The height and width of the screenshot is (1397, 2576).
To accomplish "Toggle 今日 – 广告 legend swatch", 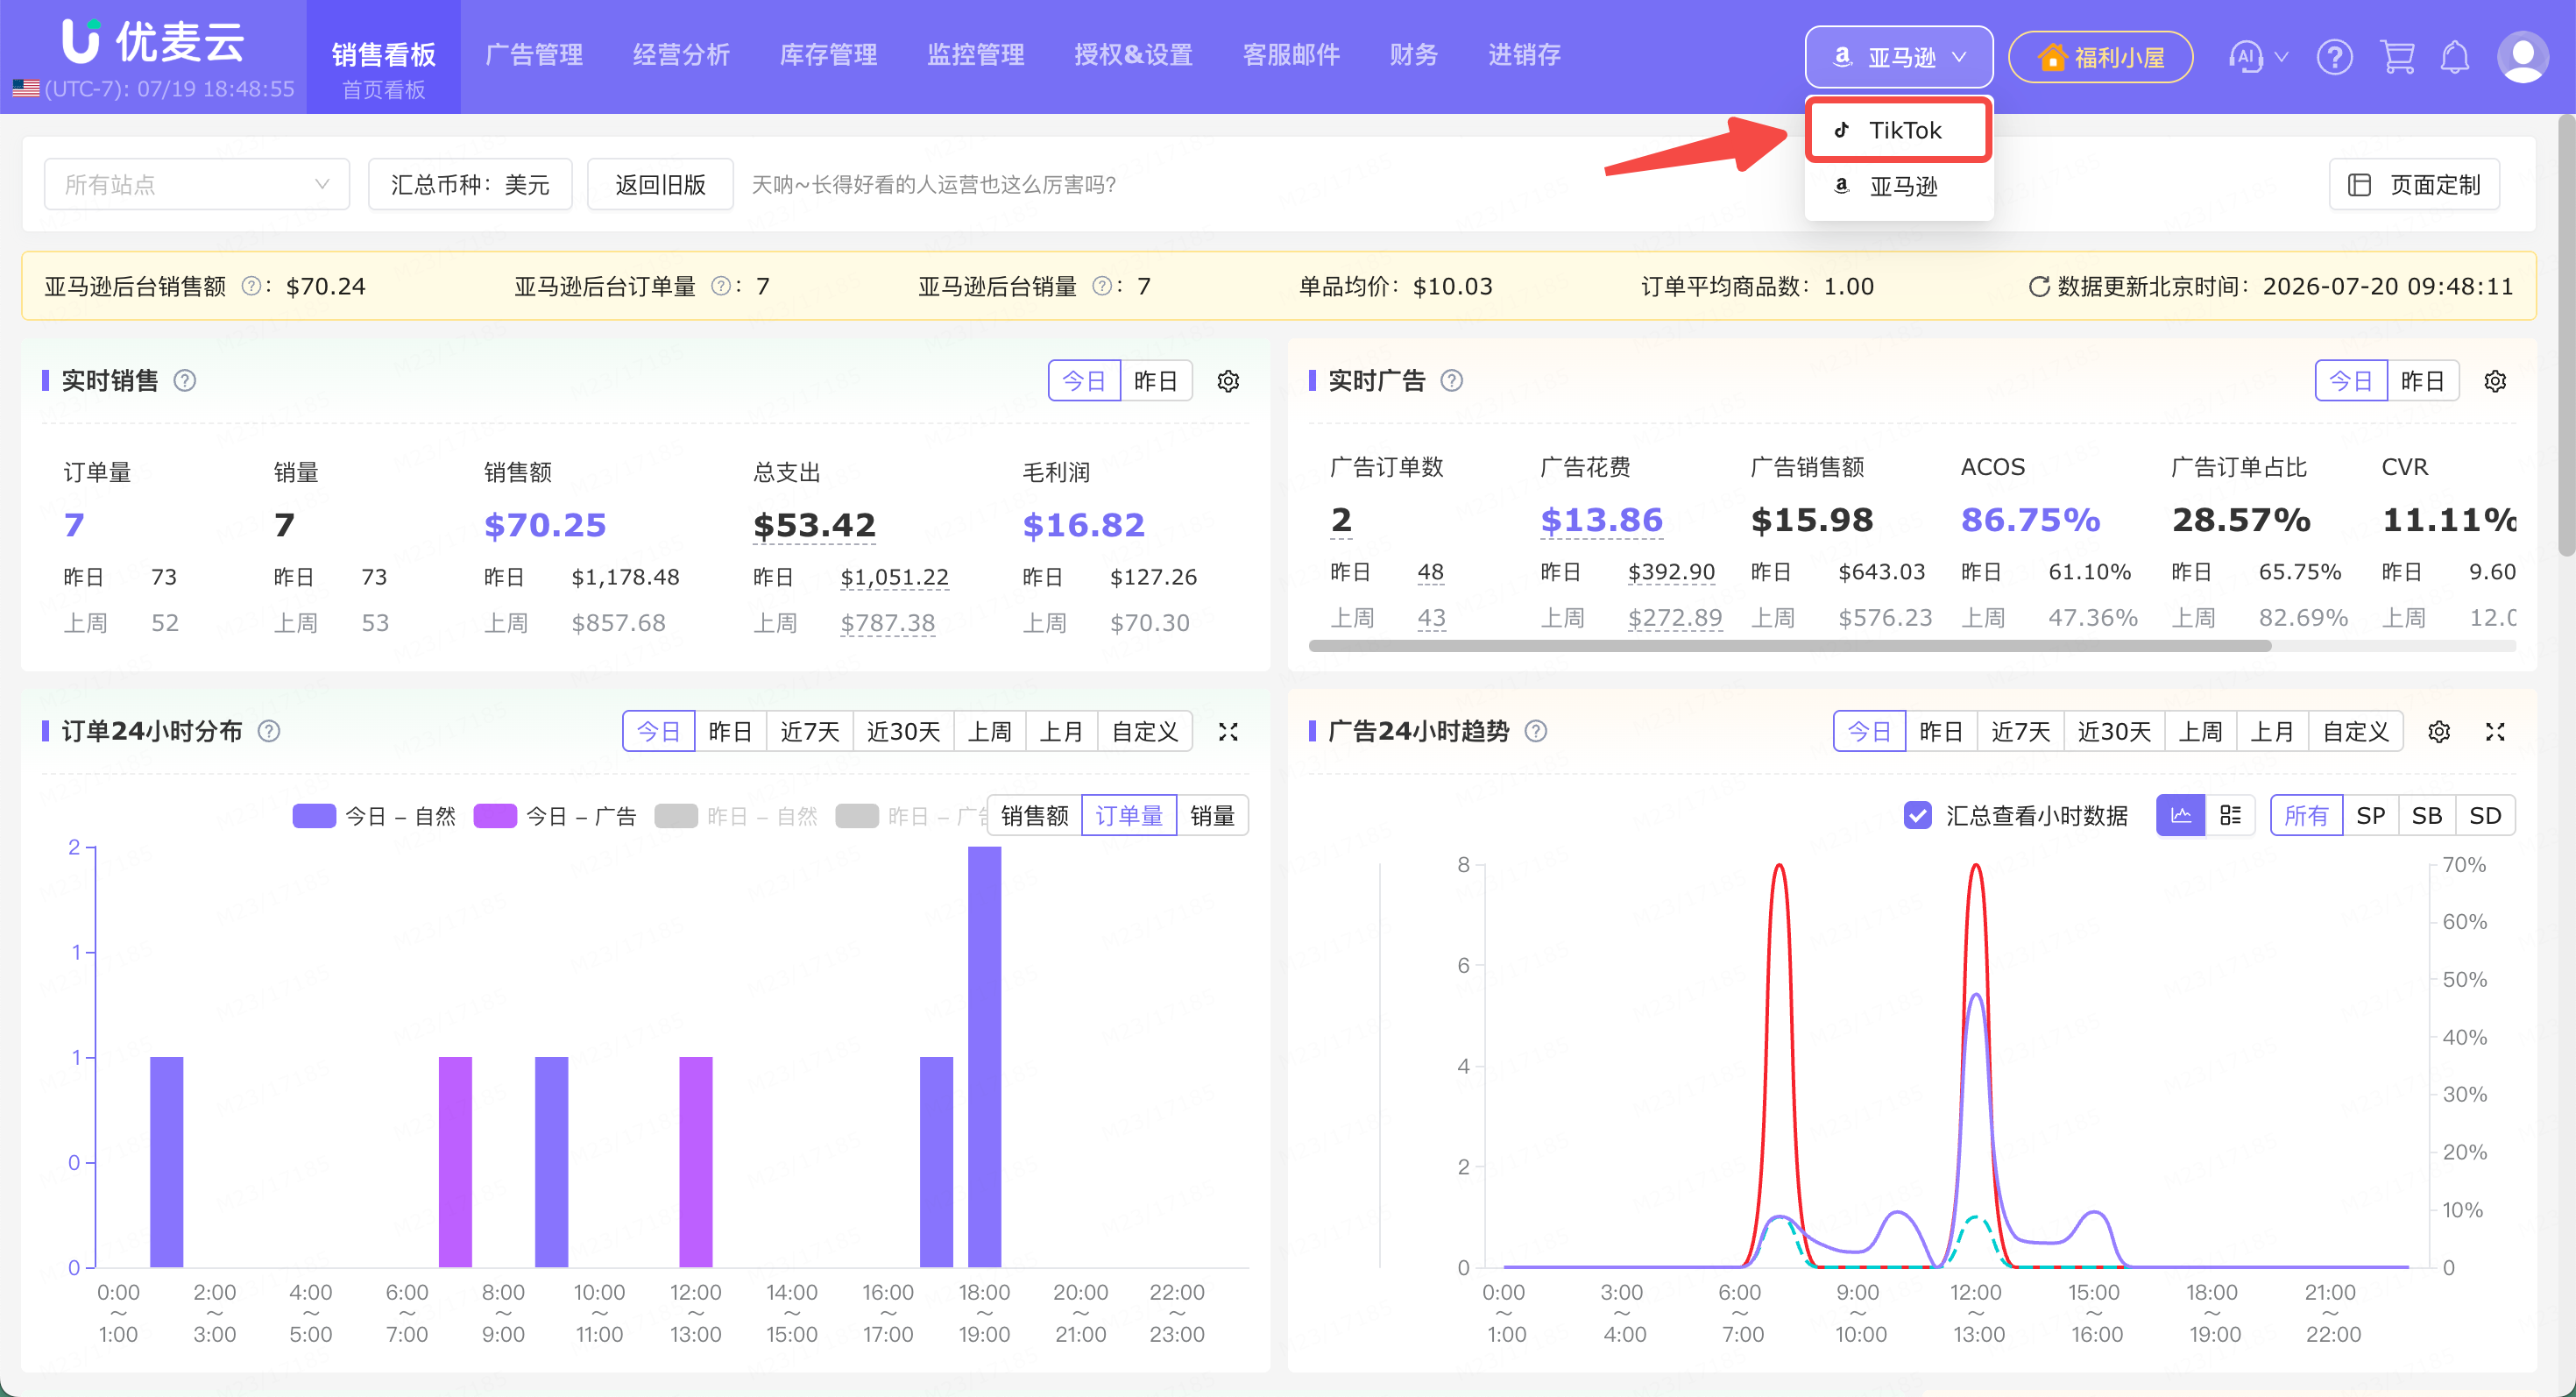I will (495, 816).
